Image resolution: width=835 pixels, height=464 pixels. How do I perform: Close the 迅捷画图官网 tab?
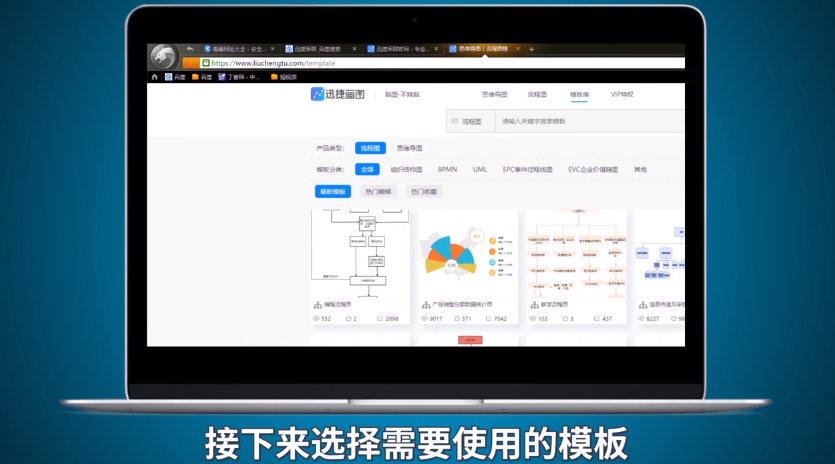436,49
